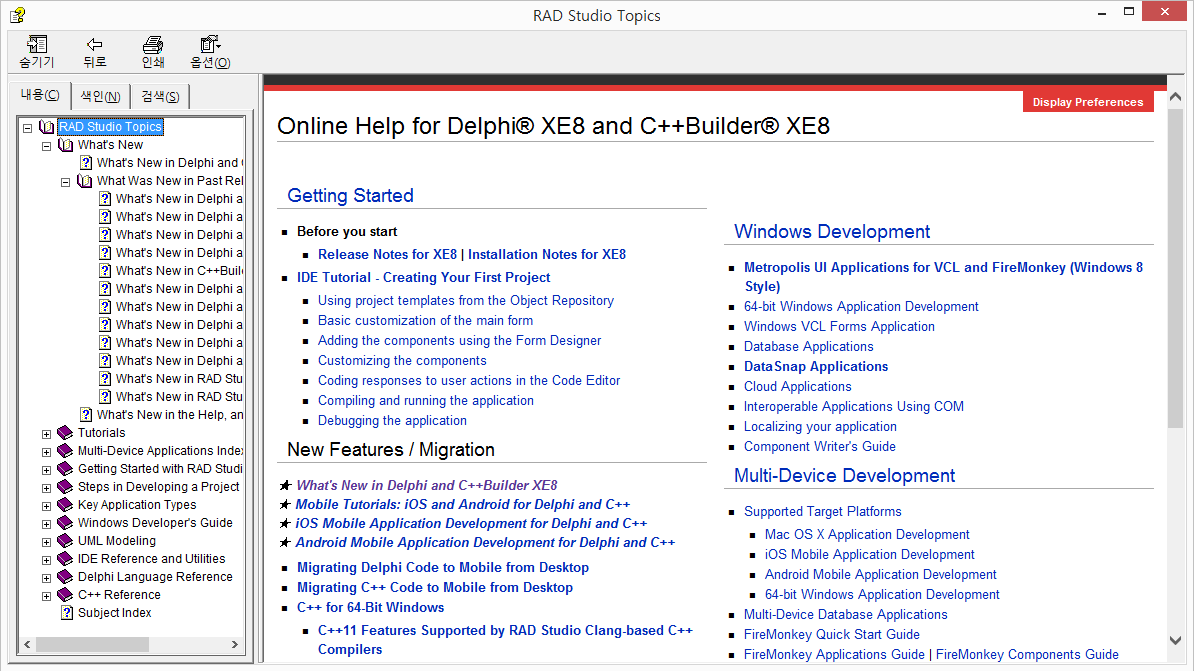Open Migrating Delphi Code to Mobile link
1194x671 pixels.
(x=442, y=567)
